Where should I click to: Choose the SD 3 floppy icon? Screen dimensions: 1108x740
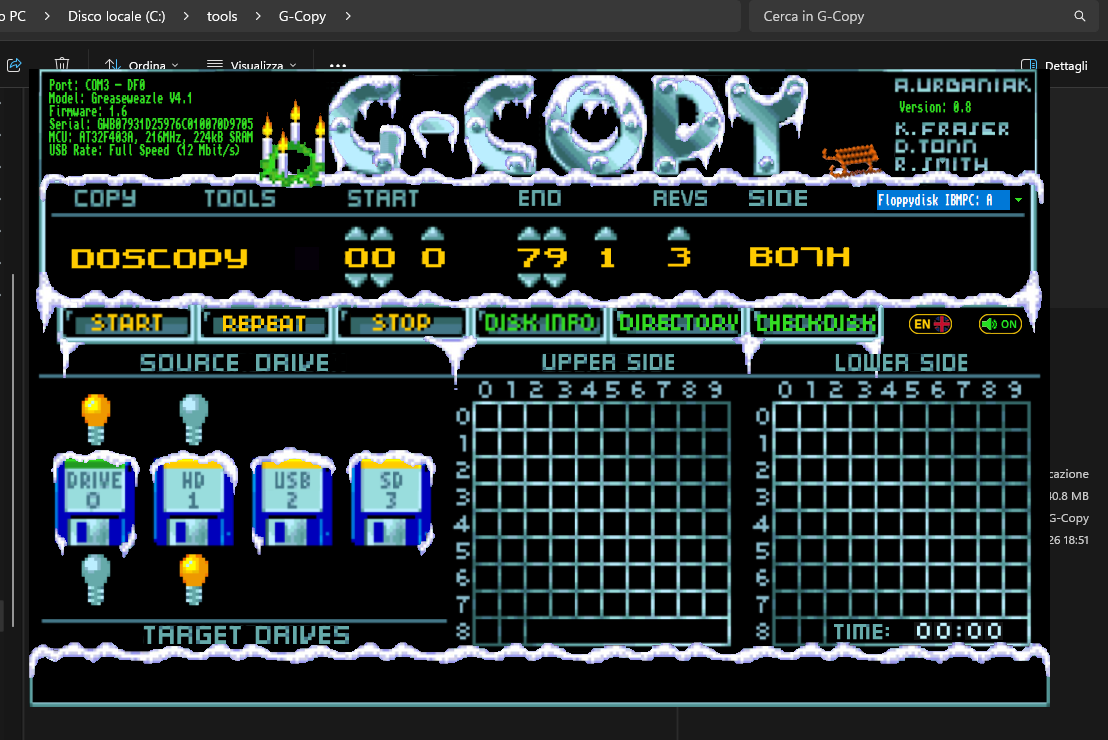pos(390,501)
